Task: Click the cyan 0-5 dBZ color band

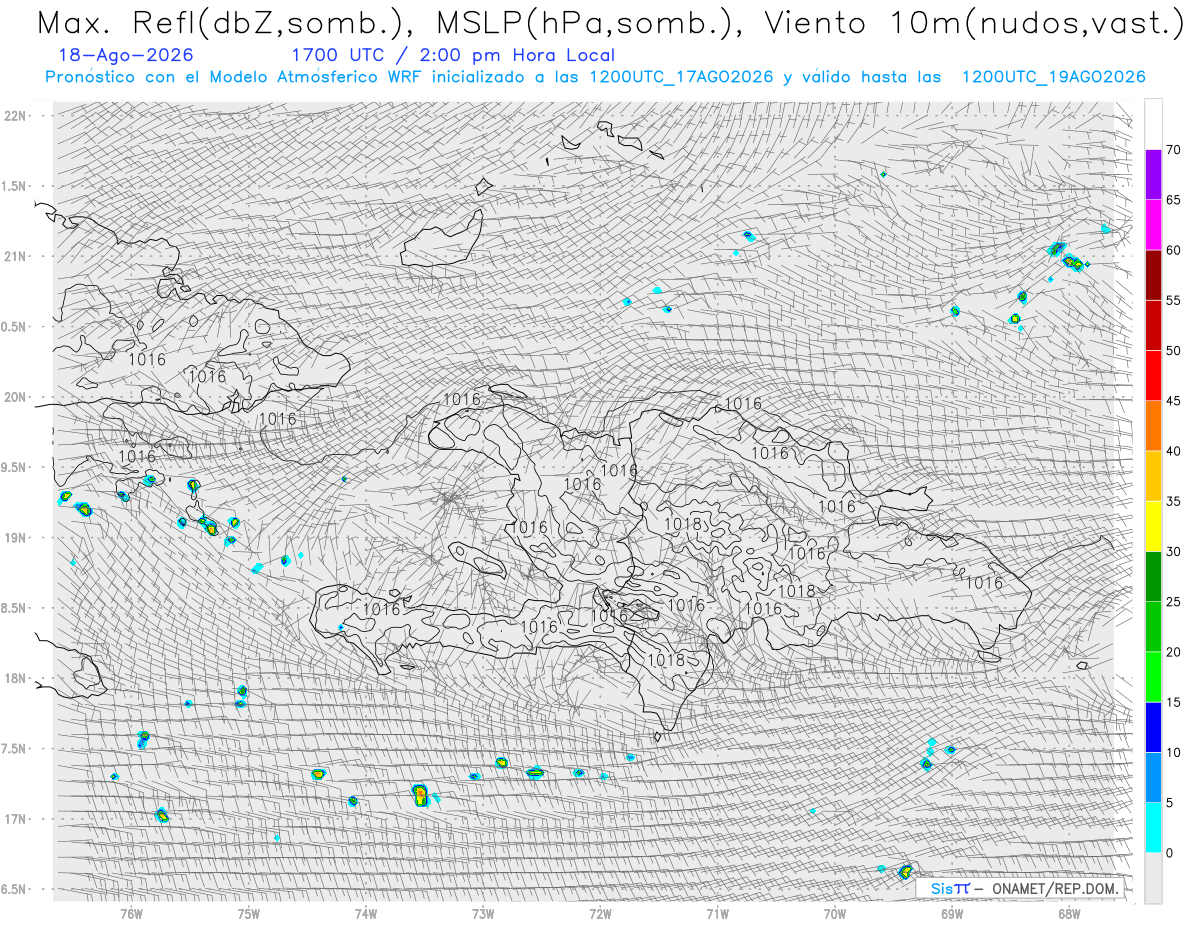Action: 1153,827
